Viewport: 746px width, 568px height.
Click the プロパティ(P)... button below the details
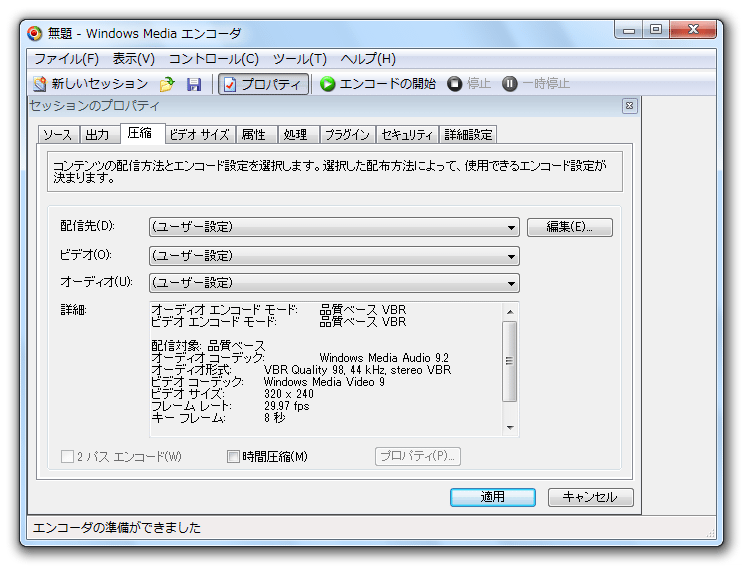pos(418,456)
